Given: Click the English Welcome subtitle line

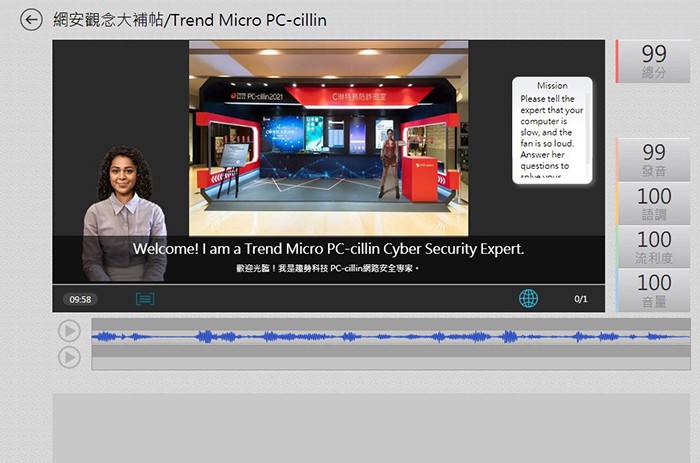Looking at the screenshot, I should (x=328, y=249).
